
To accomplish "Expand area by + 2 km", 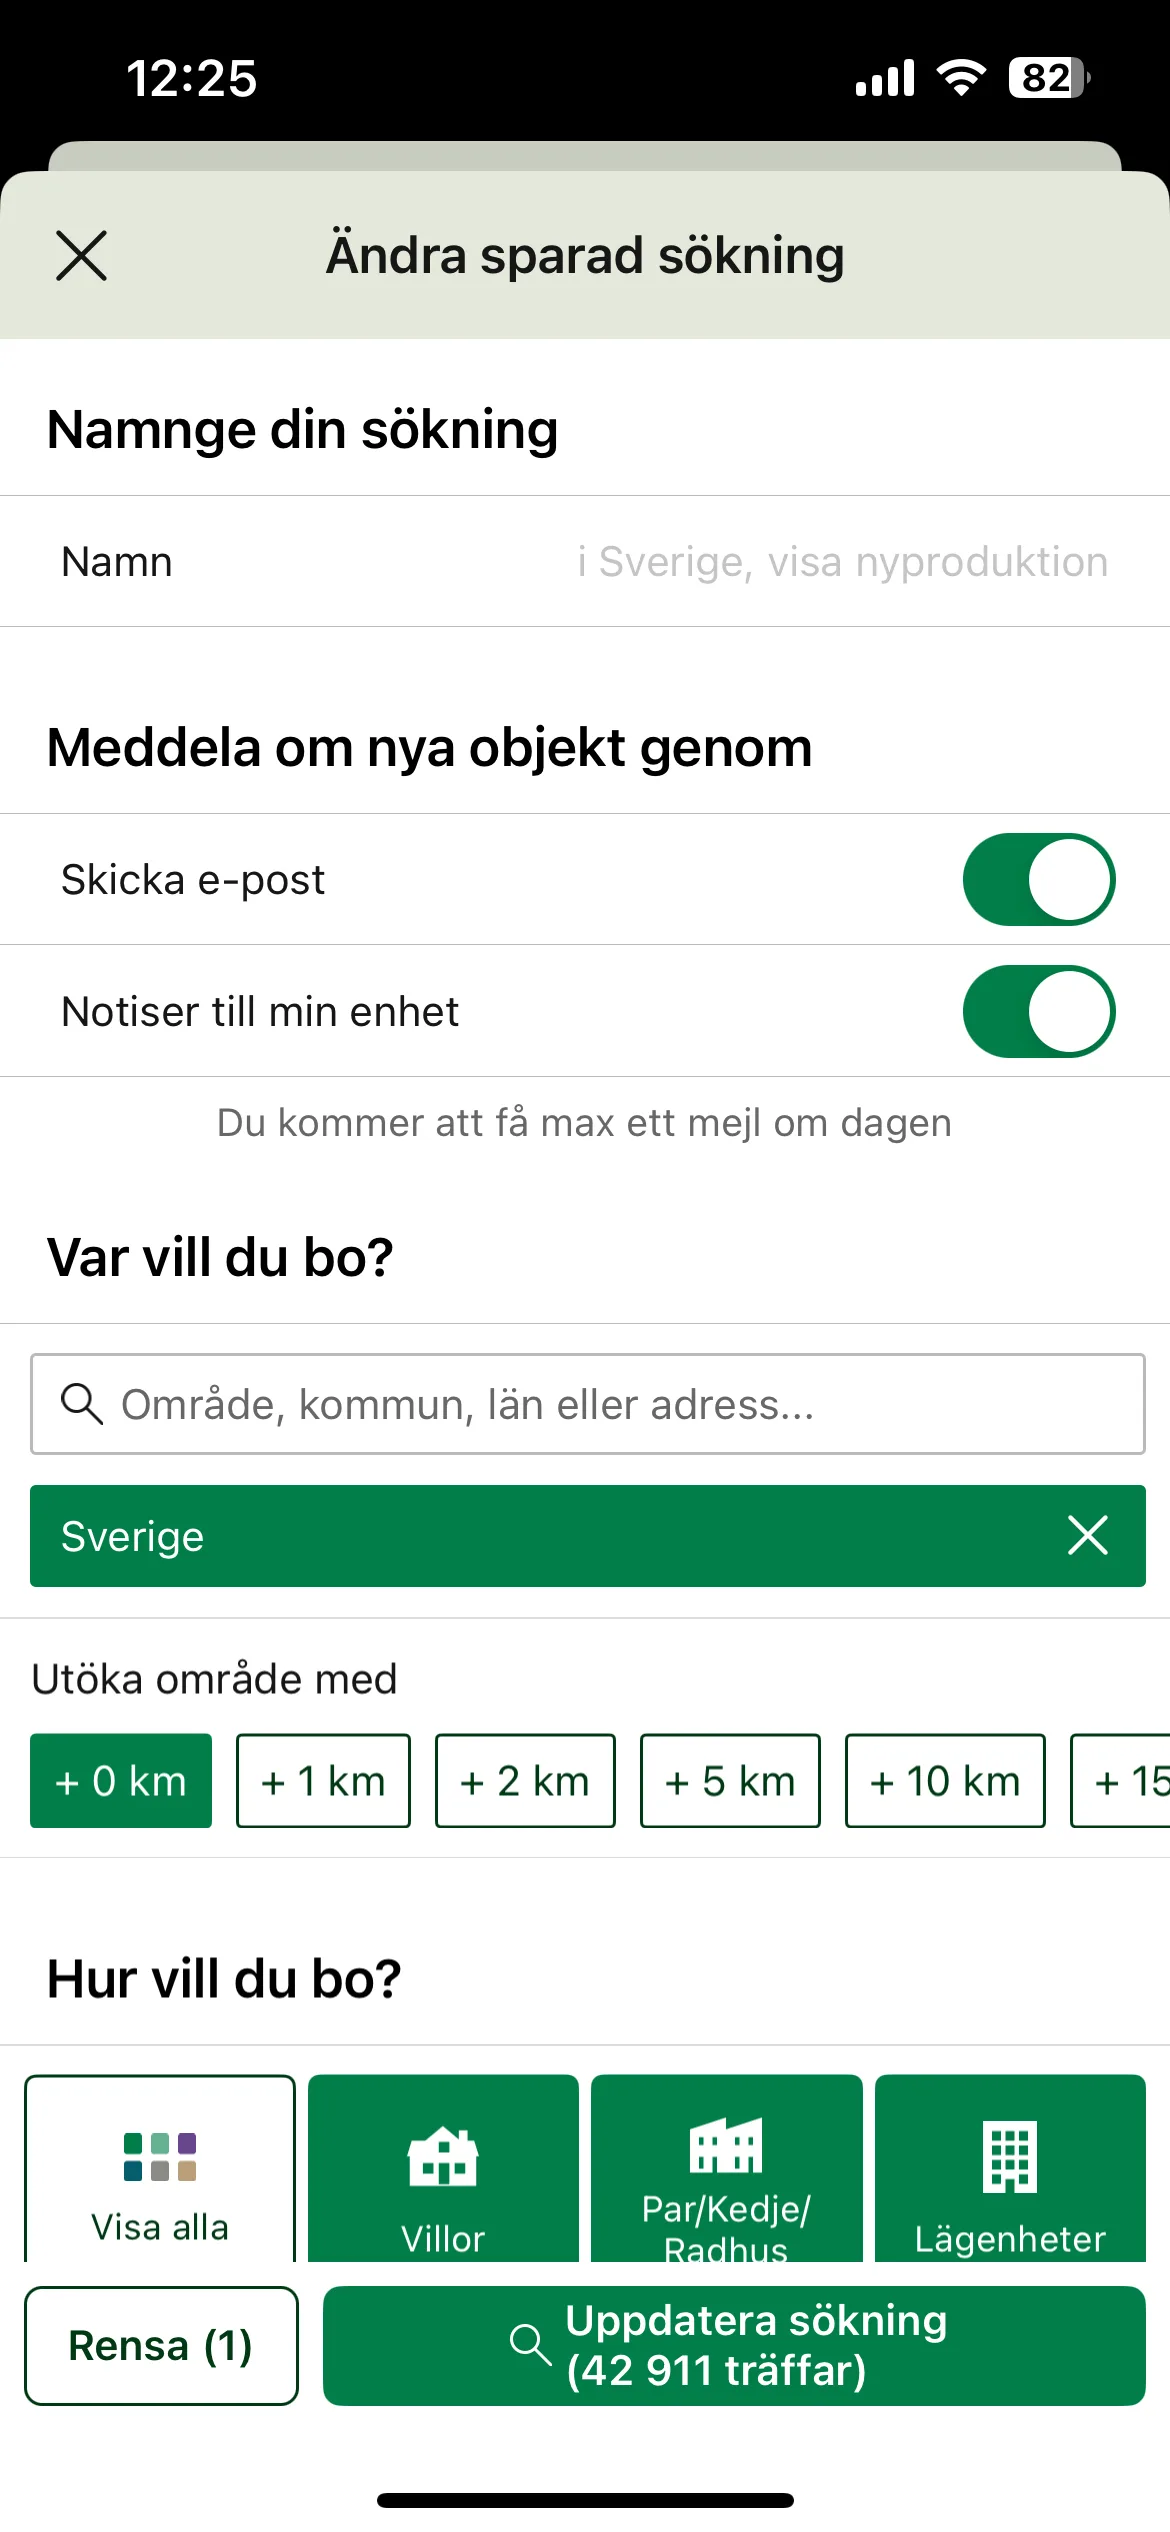I will (x=525, y=1781).
